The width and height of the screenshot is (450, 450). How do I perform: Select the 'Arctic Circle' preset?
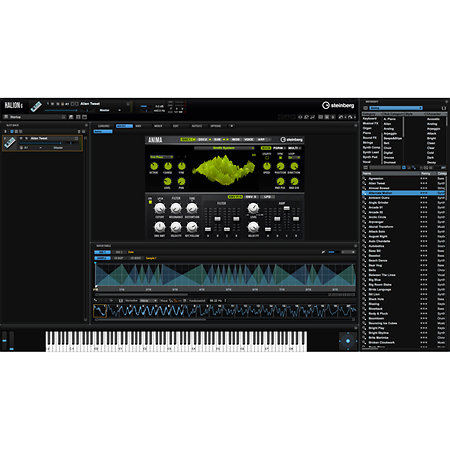point(377,217)
